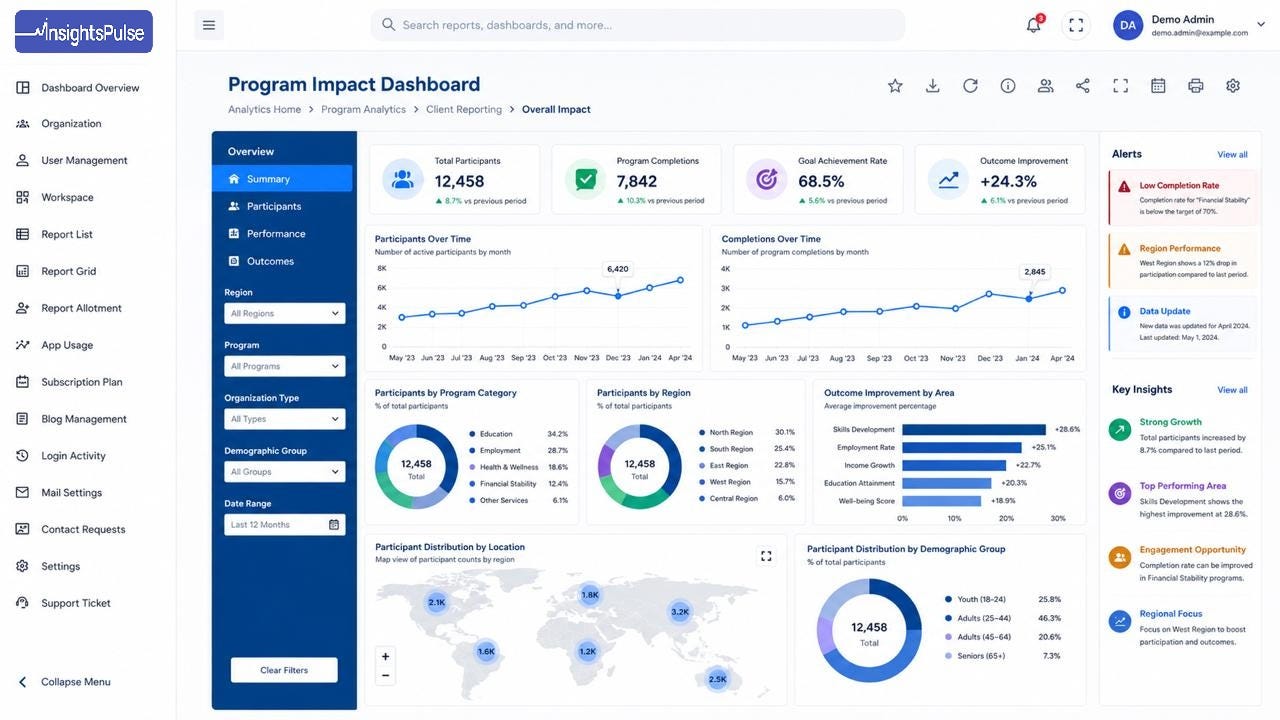Open the Demographic Group dropdown
The height and width of the screenshot is (720, 1280).
(x=285, y=472)
